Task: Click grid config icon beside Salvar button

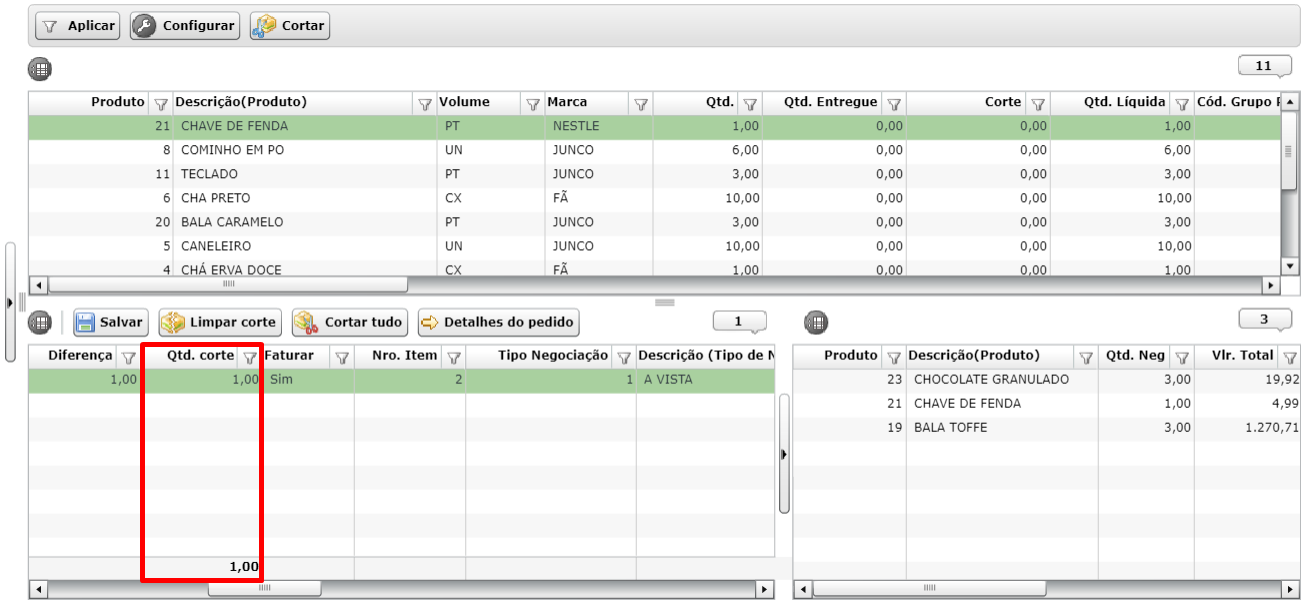Action: [x=40, y=322]
